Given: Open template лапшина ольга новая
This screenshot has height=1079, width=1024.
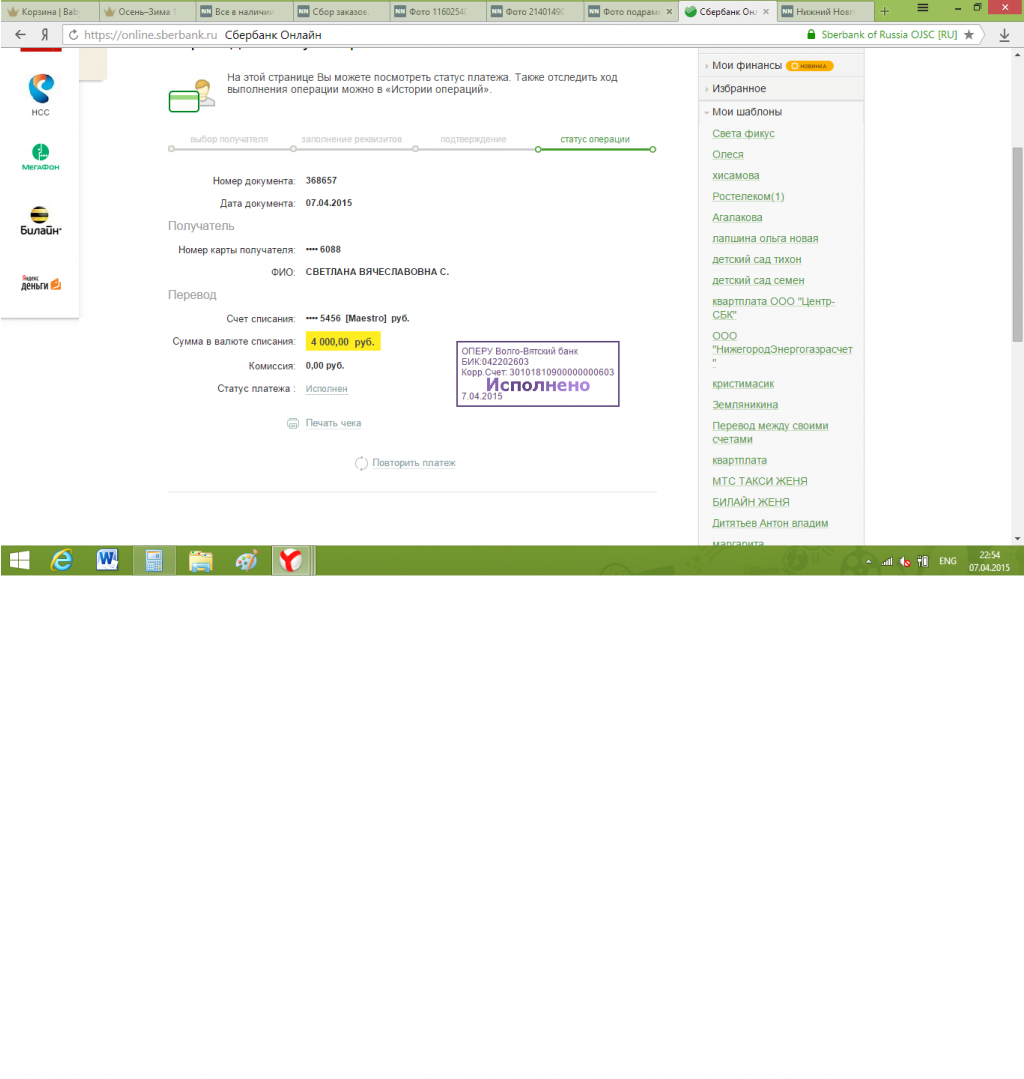Looking at the screenshot, I should point(765,238).
